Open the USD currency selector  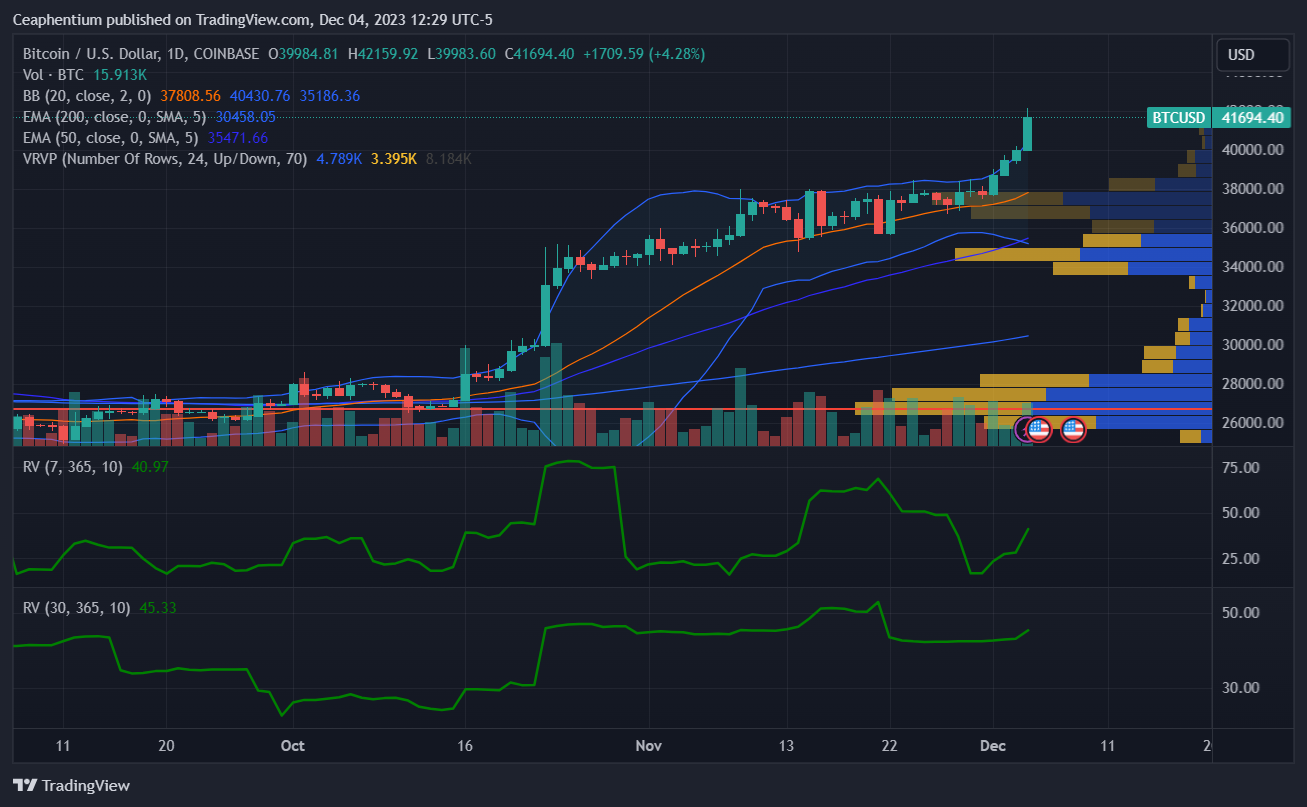point(1241,55)
